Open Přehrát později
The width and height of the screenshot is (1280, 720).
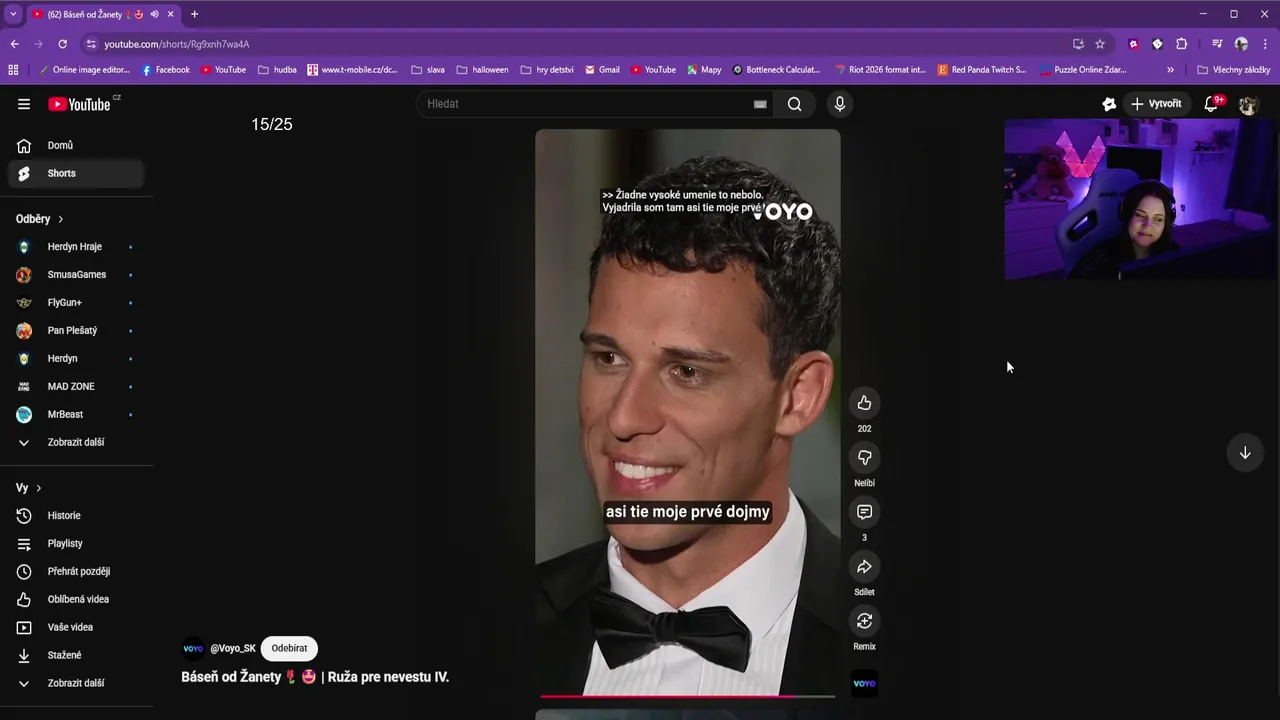click(x=76, y=572)
